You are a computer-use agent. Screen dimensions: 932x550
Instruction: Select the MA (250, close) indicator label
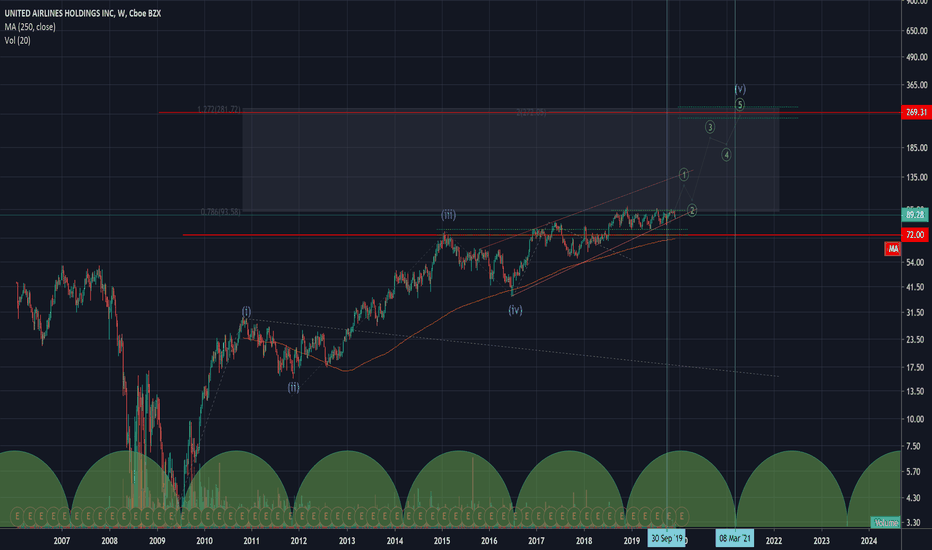click(30, 27)
